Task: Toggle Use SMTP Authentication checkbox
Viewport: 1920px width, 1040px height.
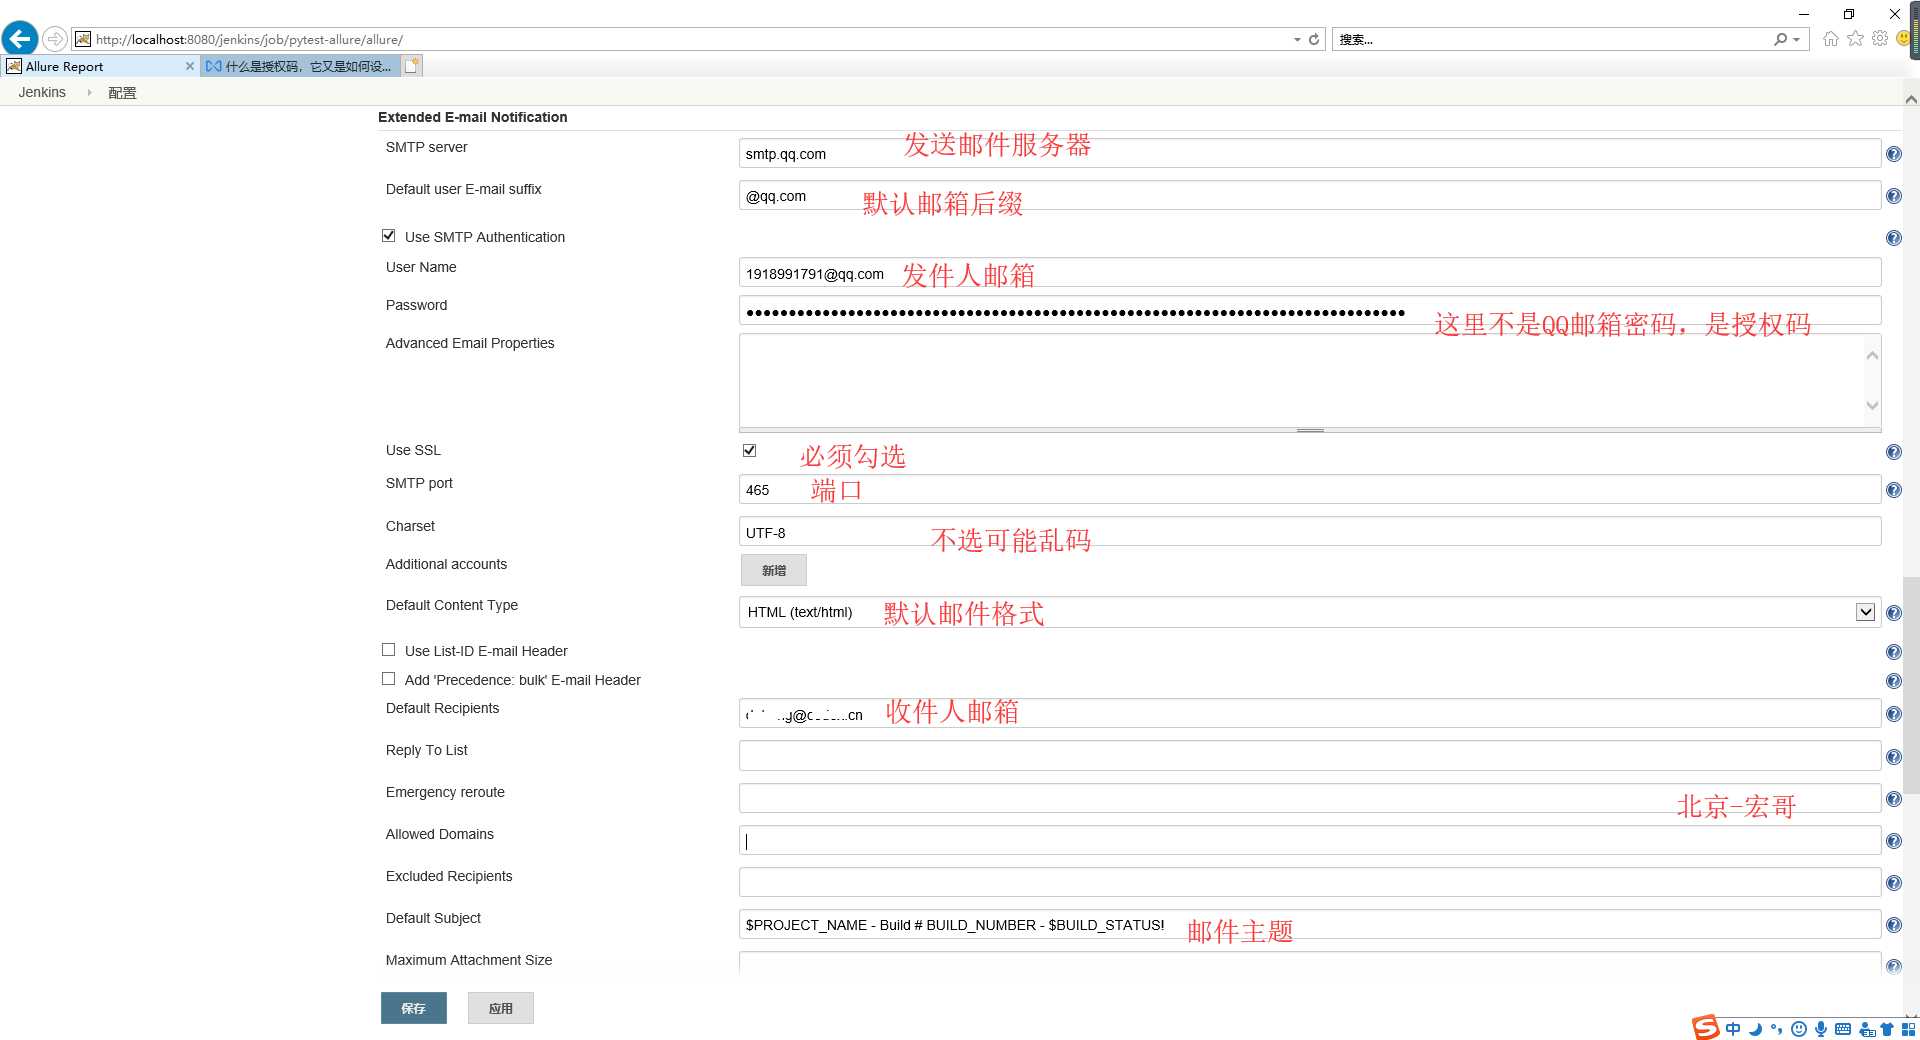Action: pos(389,236)
